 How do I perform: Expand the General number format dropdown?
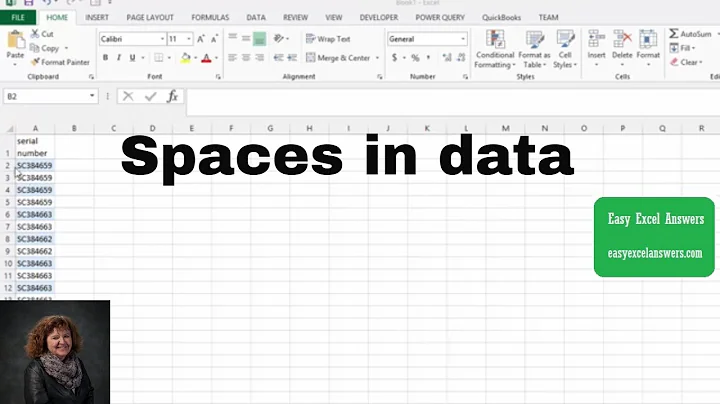[x=462, y=39]
